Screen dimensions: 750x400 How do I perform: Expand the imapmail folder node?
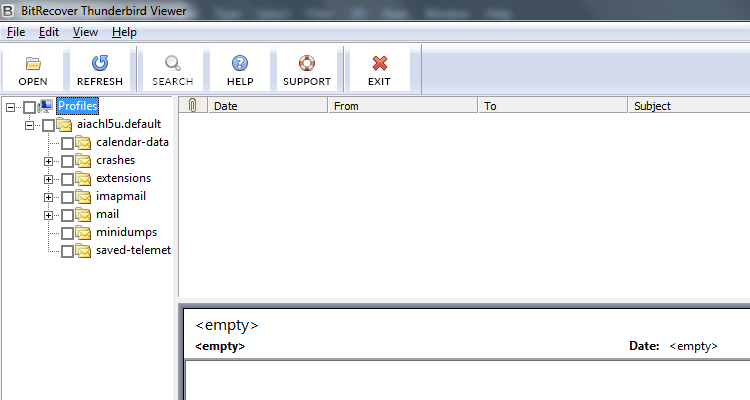pyautogui.click(x=48, y=197)
